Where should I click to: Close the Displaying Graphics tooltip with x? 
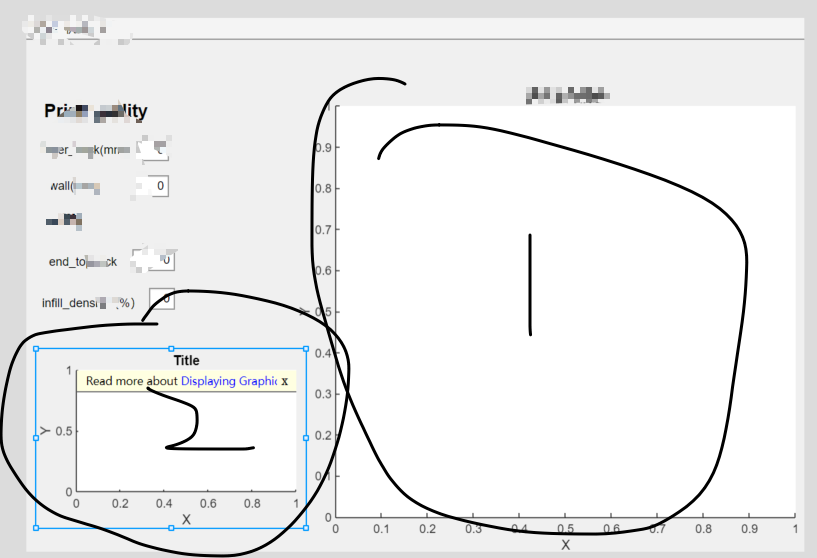tap(284, 381)
